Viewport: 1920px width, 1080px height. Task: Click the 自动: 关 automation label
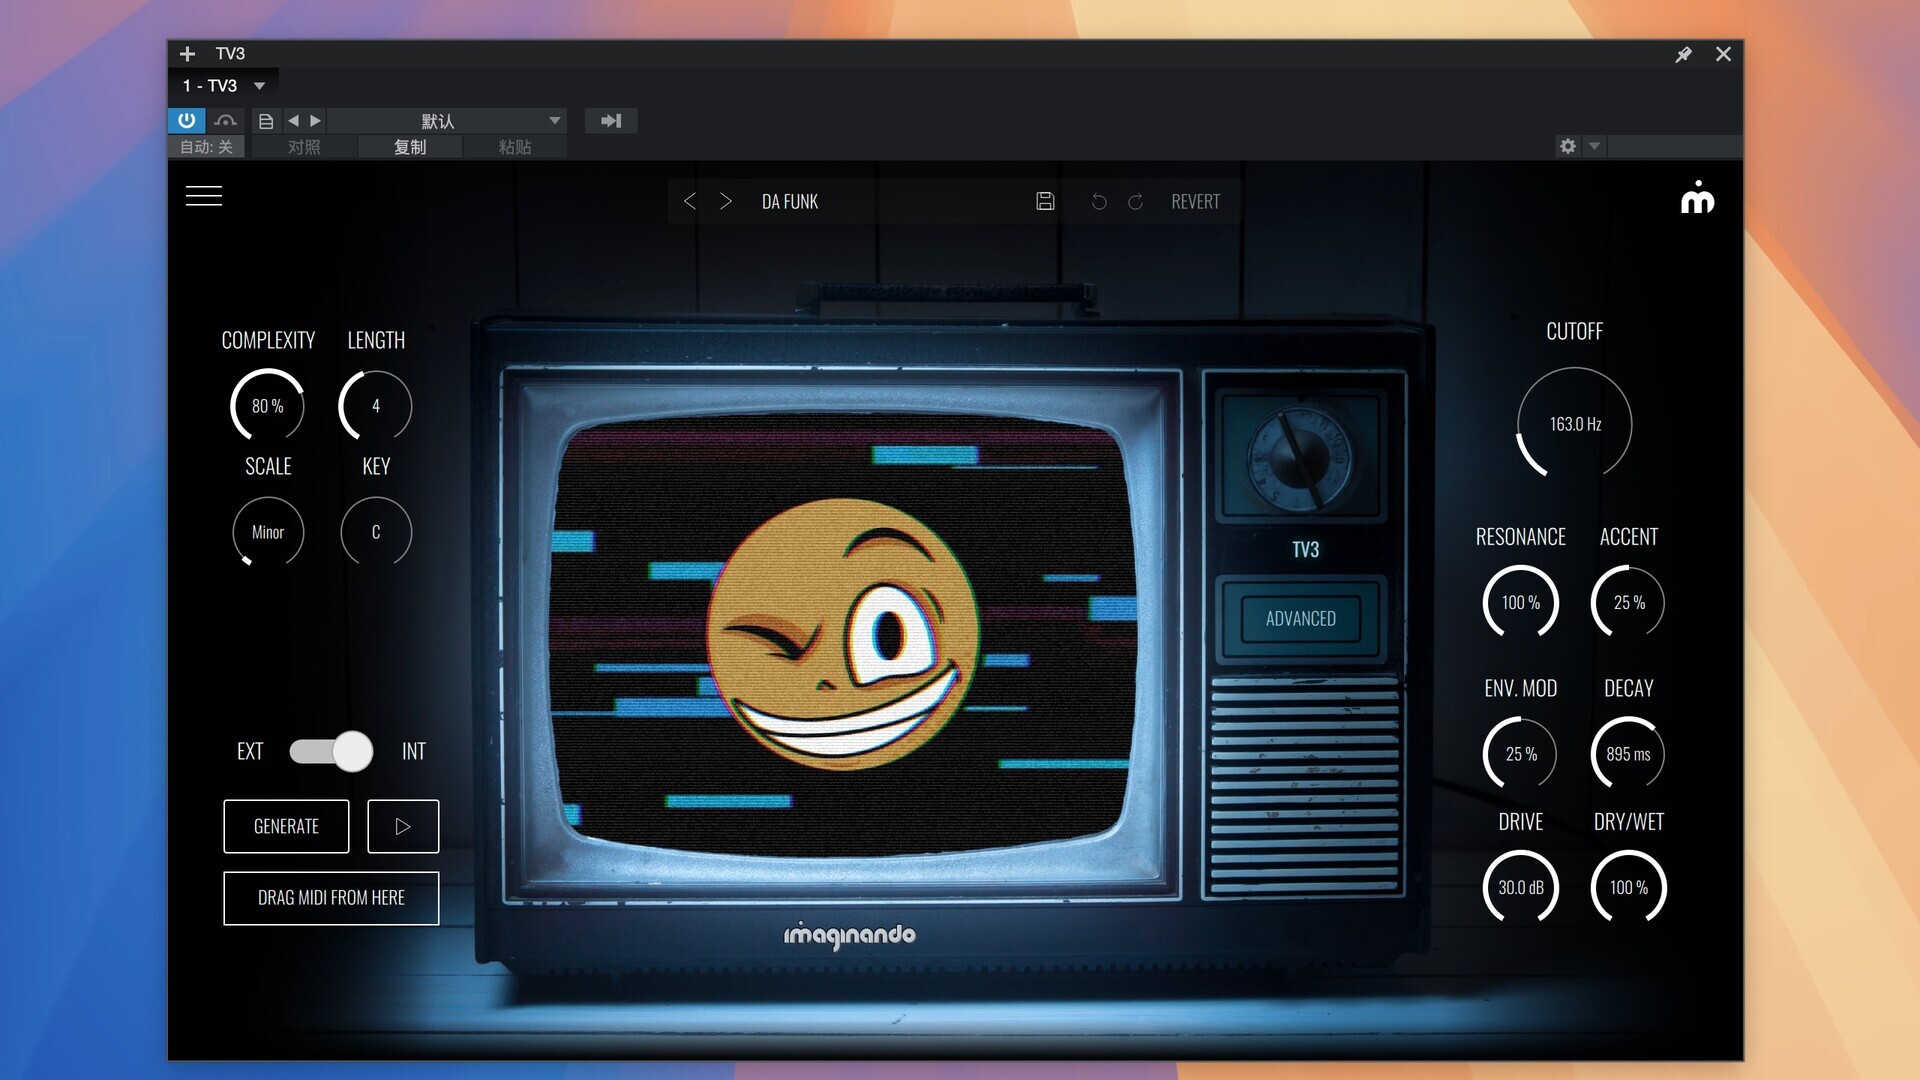(206, 147)
